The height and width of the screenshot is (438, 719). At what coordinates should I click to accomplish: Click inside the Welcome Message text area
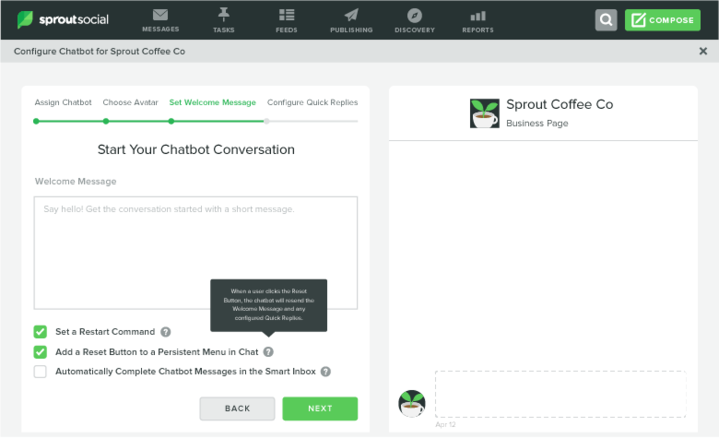[196, 253]
